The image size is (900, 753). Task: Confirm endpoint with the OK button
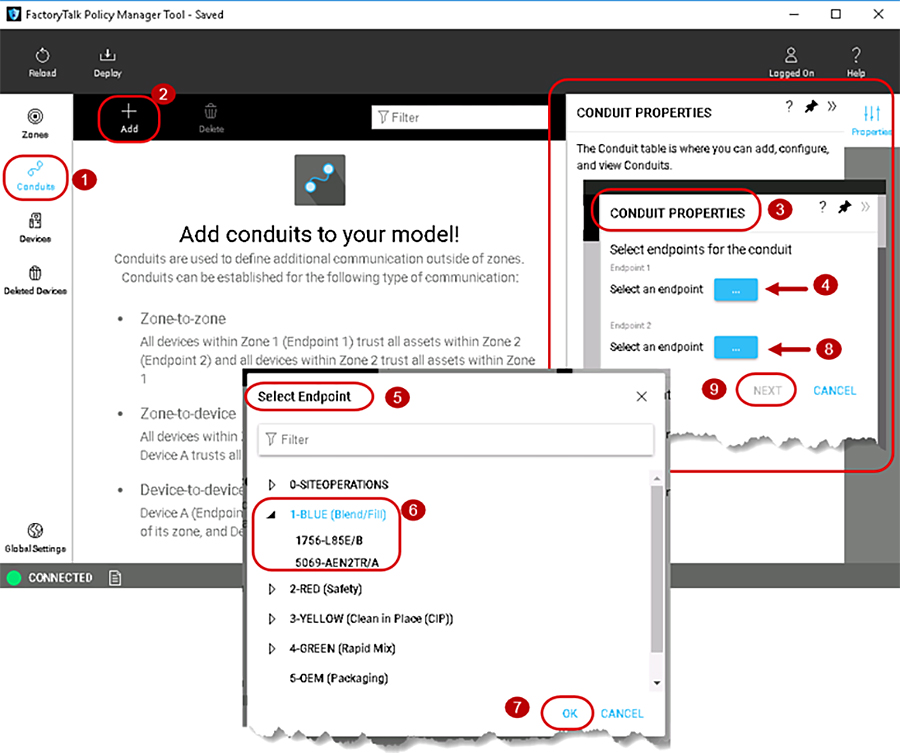tap(569, 713)
